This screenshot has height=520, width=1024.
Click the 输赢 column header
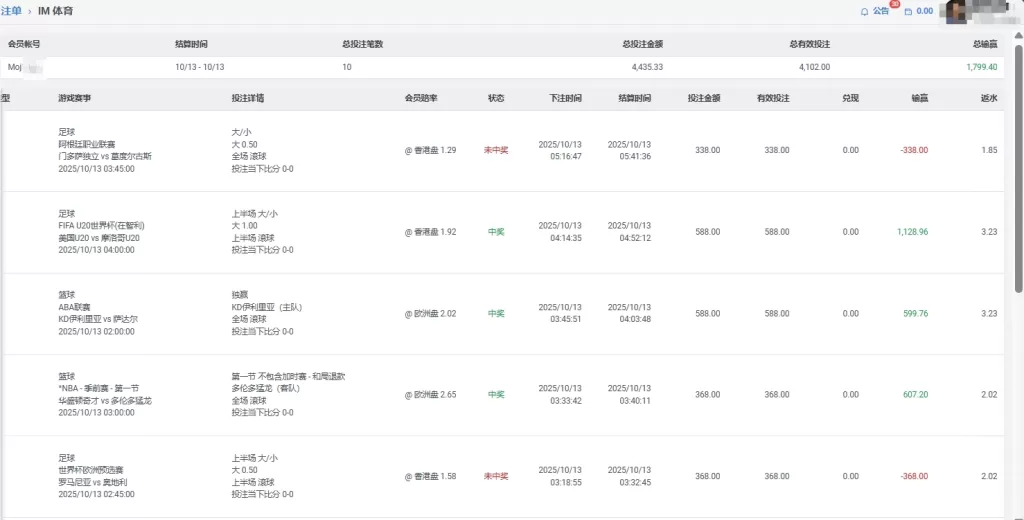click(x=919, y=98)
